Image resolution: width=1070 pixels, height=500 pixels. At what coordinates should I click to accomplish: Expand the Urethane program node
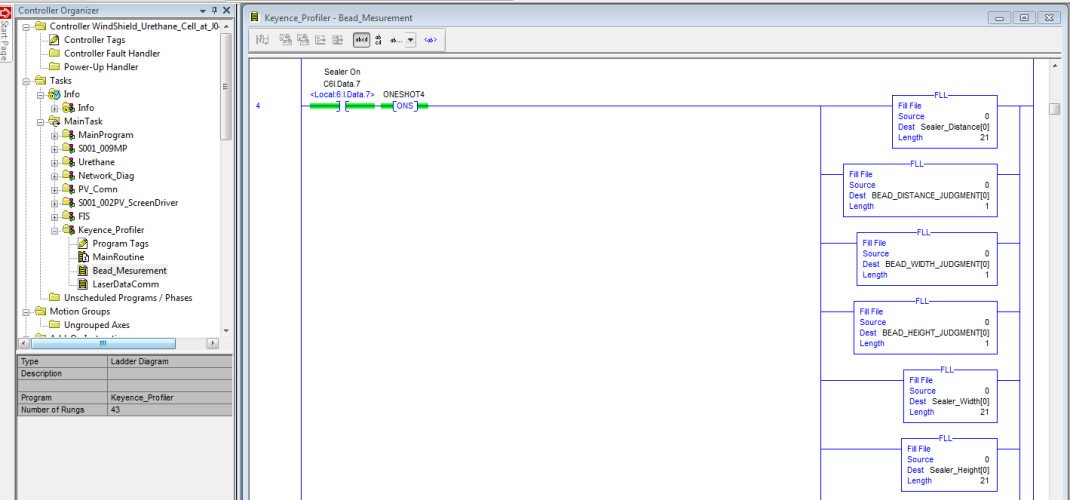coord(55,162)
